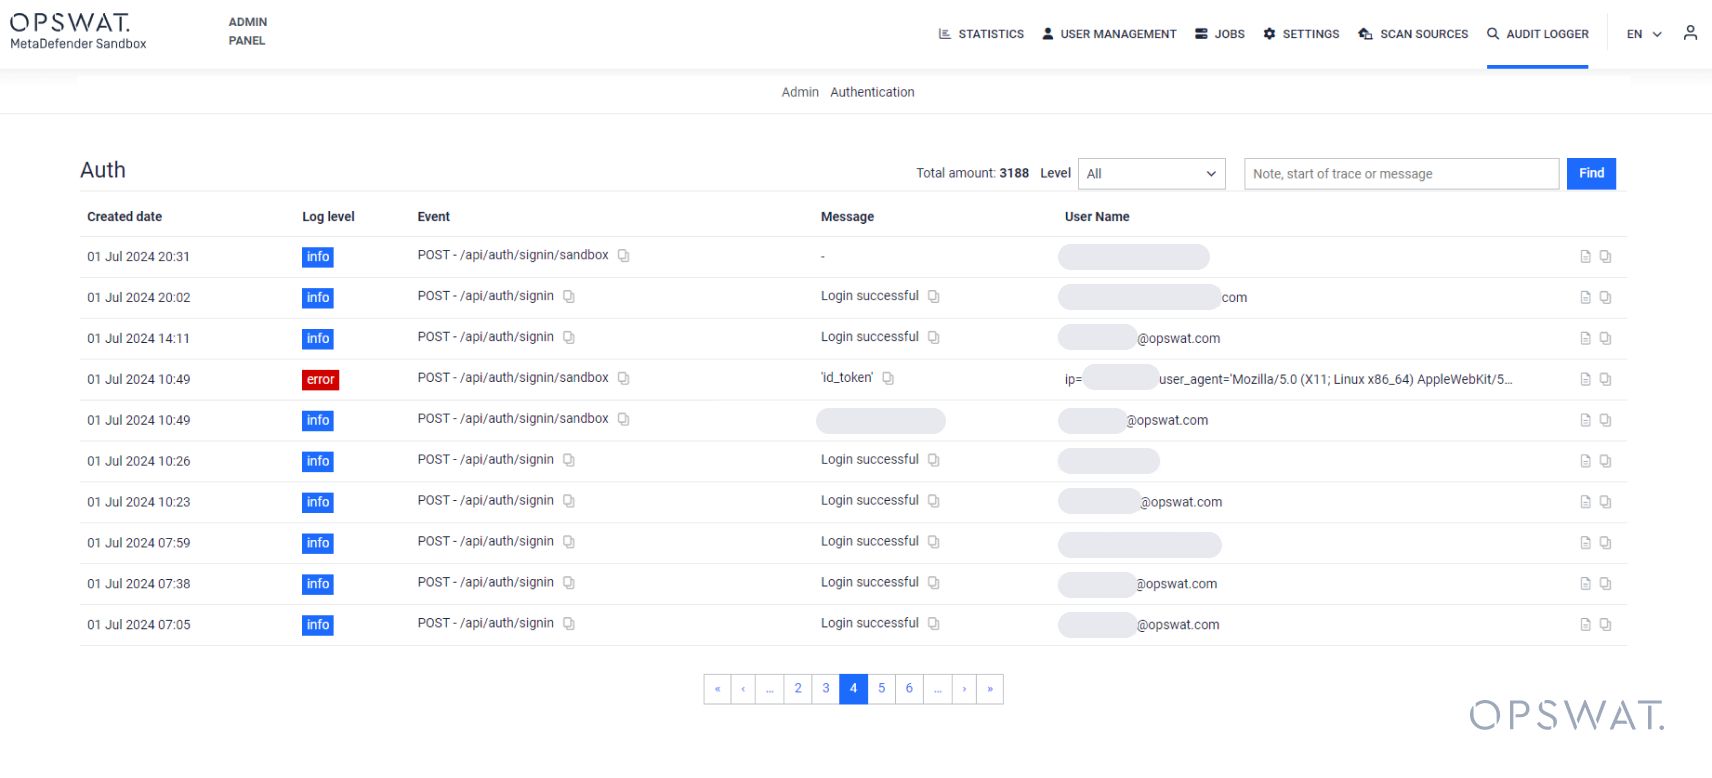Open the Level filter dropdown
1712x778 pixels.
(1151, 174)
